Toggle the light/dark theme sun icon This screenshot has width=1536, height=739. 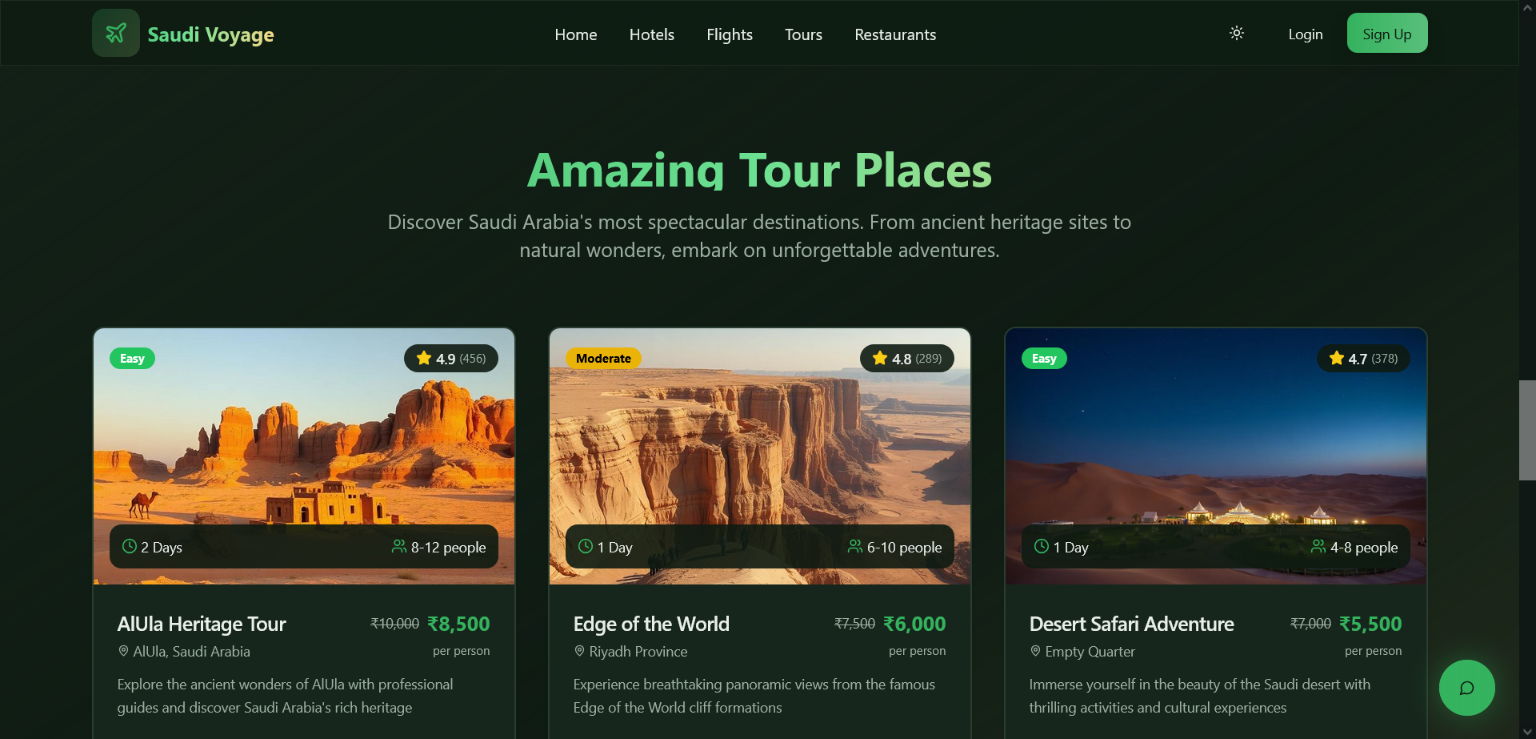tap(1237, 33)
